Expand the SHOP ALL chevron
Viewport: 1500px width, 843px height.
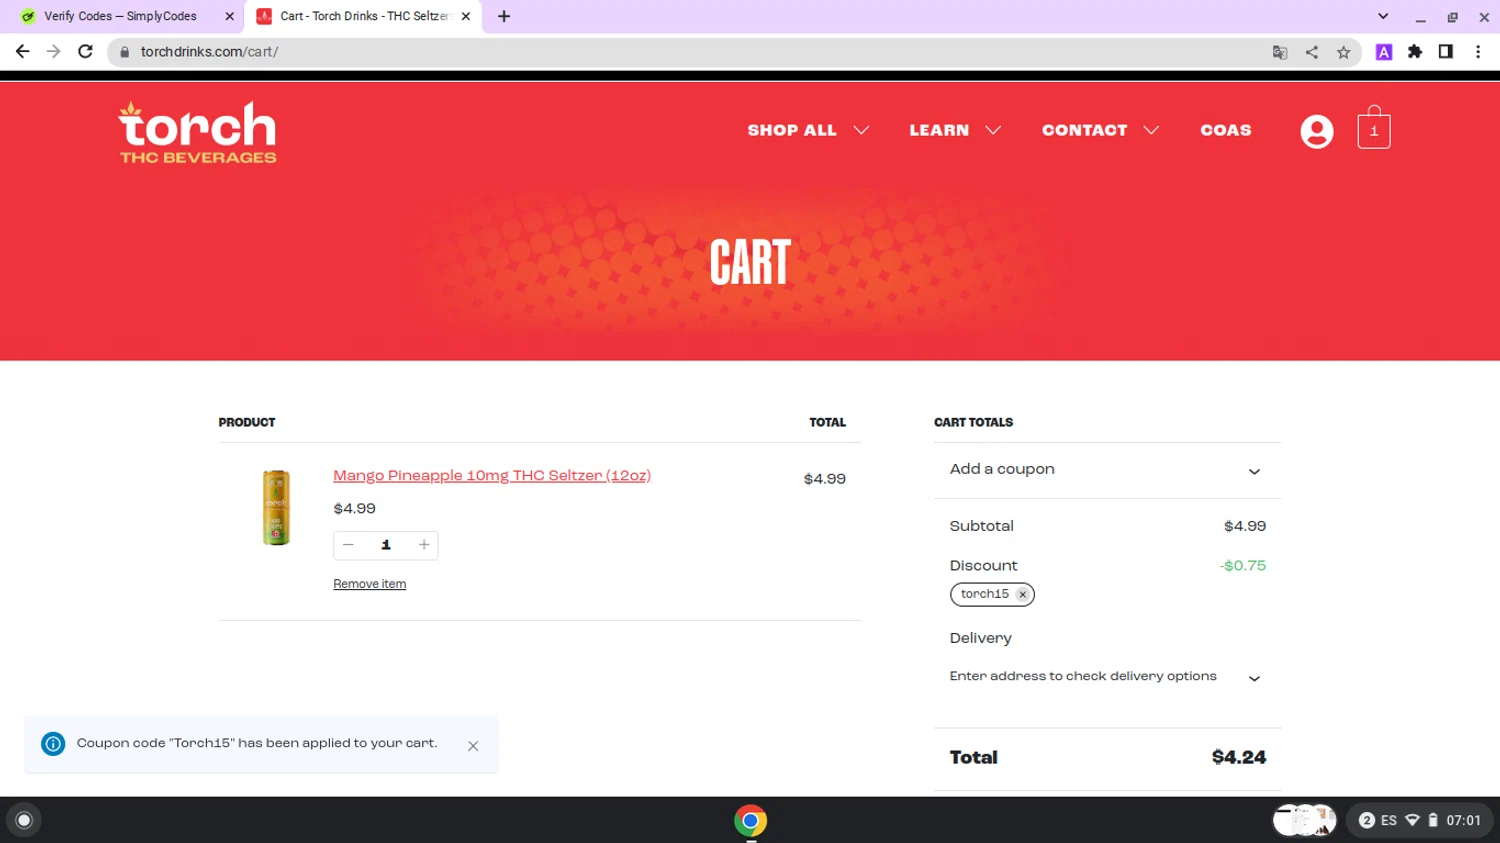pyautogui.click(x=861, y=130)
